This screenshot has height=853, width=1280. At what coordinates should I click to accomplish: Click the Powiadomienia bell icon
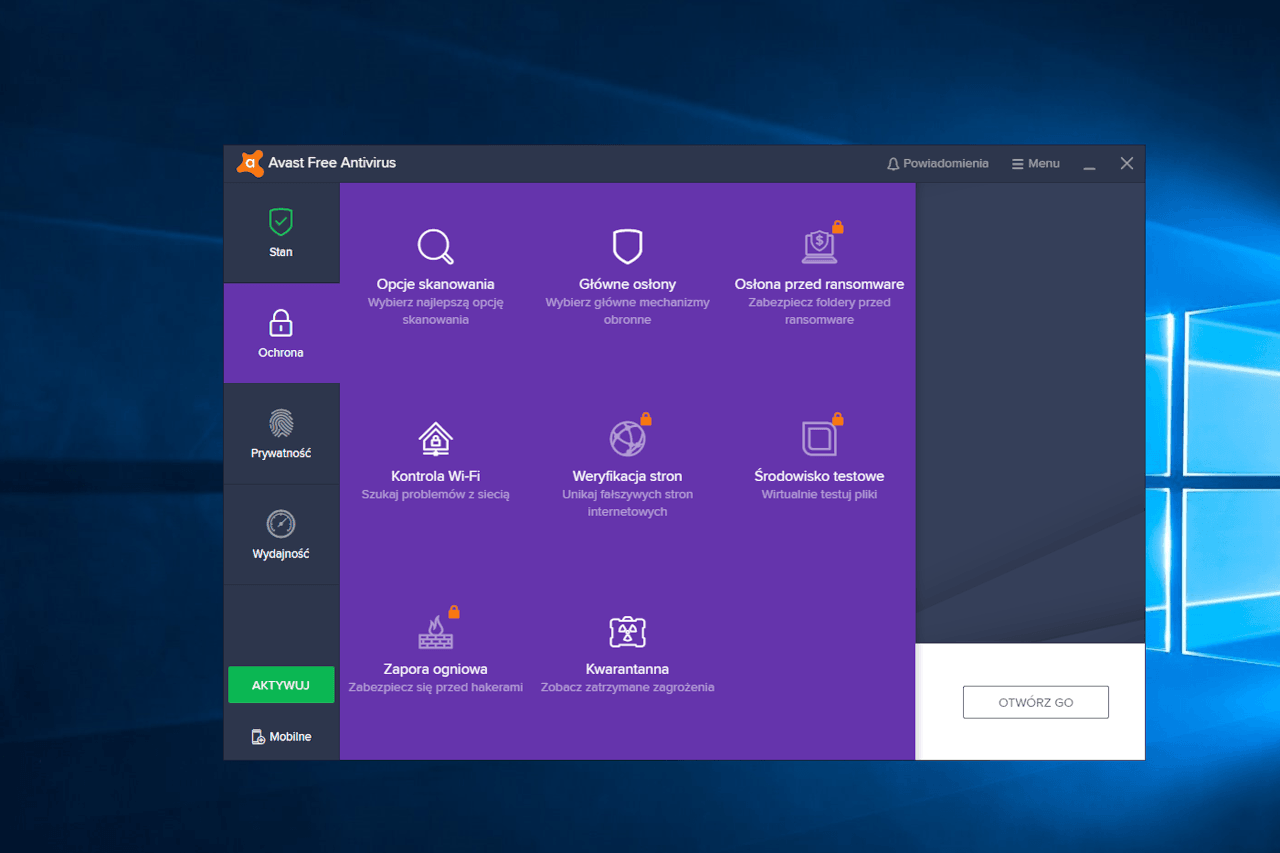[893, 164]
